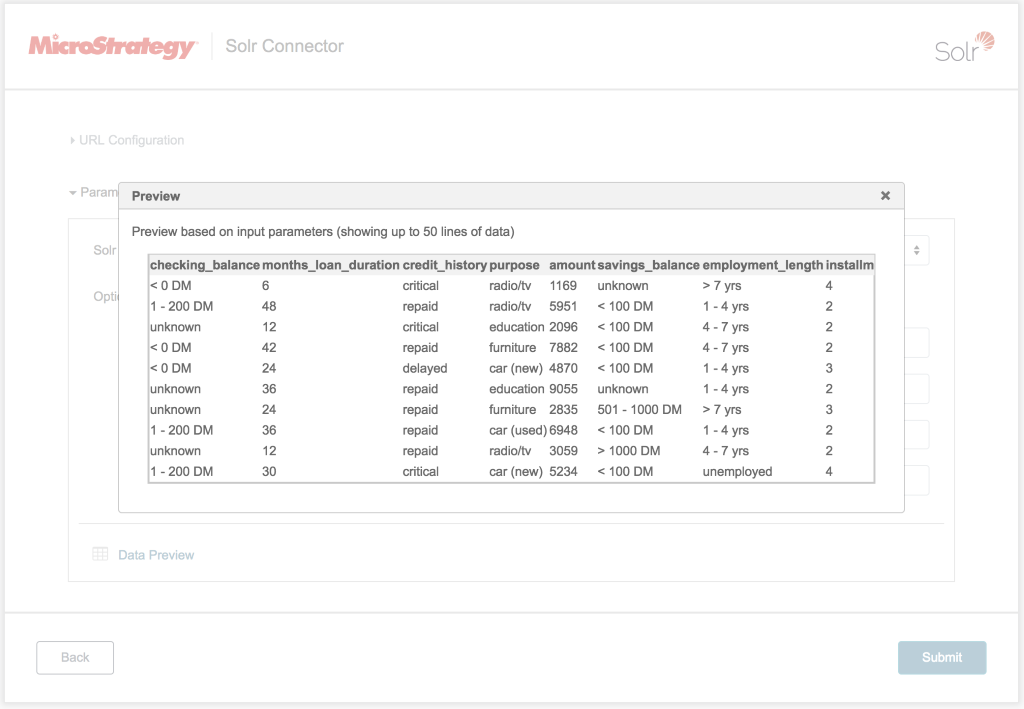Select the savings_balance column header

click(648, 265)
